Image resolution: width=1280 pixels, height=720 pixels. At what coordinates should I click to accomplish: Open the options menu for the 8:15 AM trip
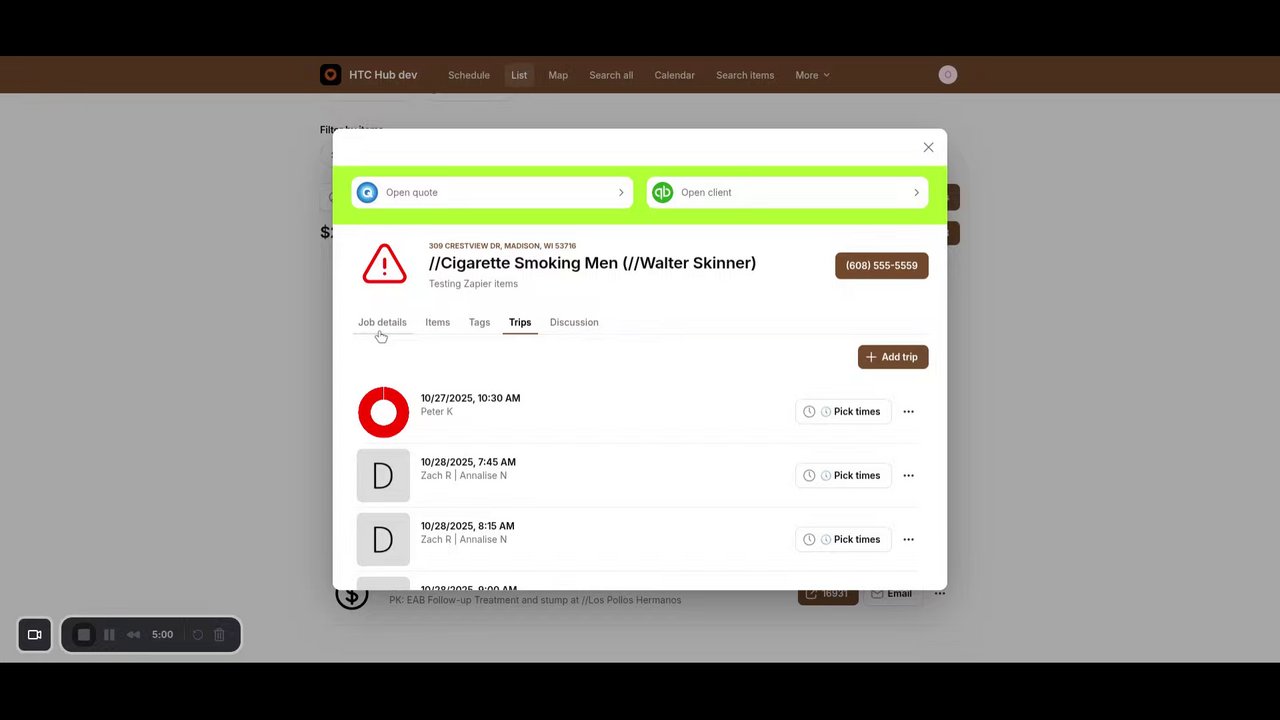tap(908, 540)
